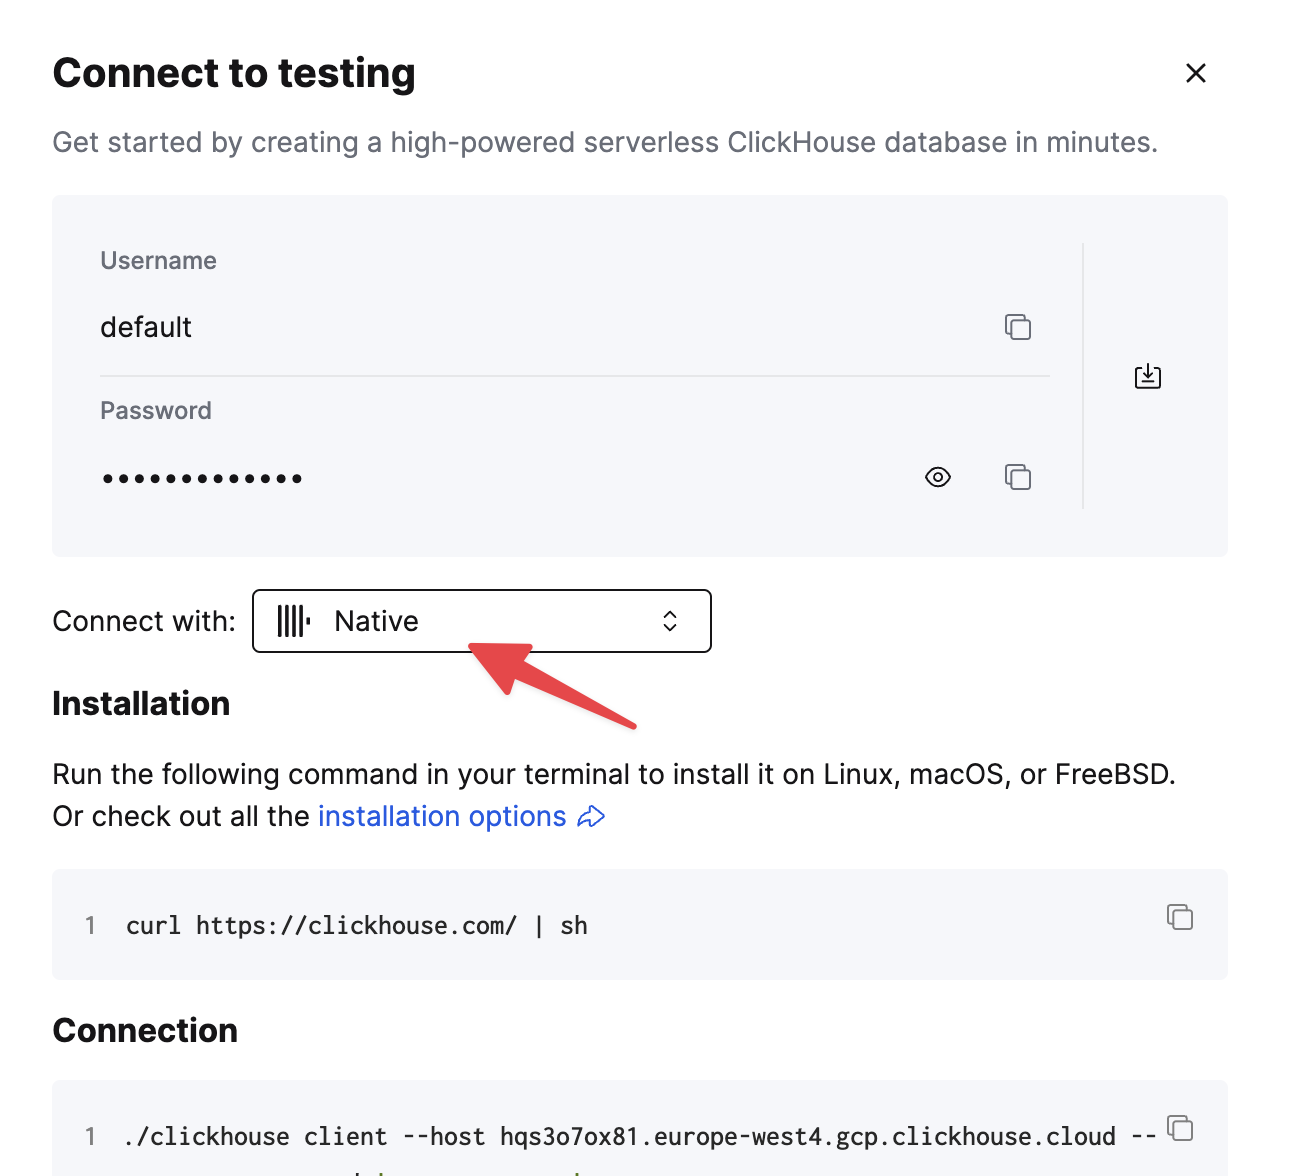This screenshot has height=1176, width=1290.
Task: Click the ClickHouse Native client logo icon
Action: point(293,620)
